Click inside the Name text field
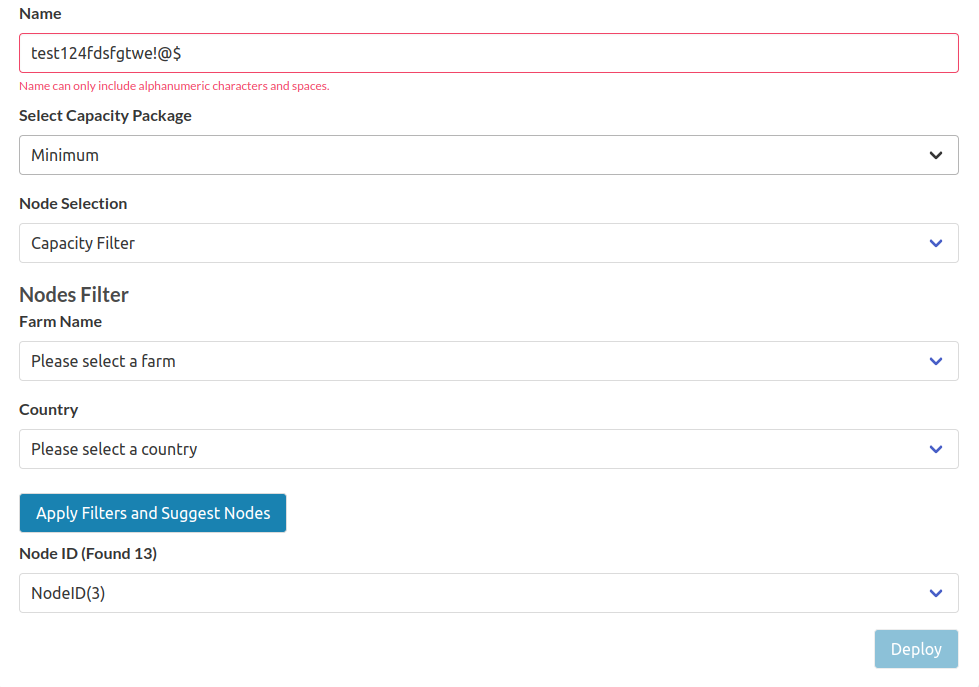Viewport: 979px width, 687px height. point(488,53)
